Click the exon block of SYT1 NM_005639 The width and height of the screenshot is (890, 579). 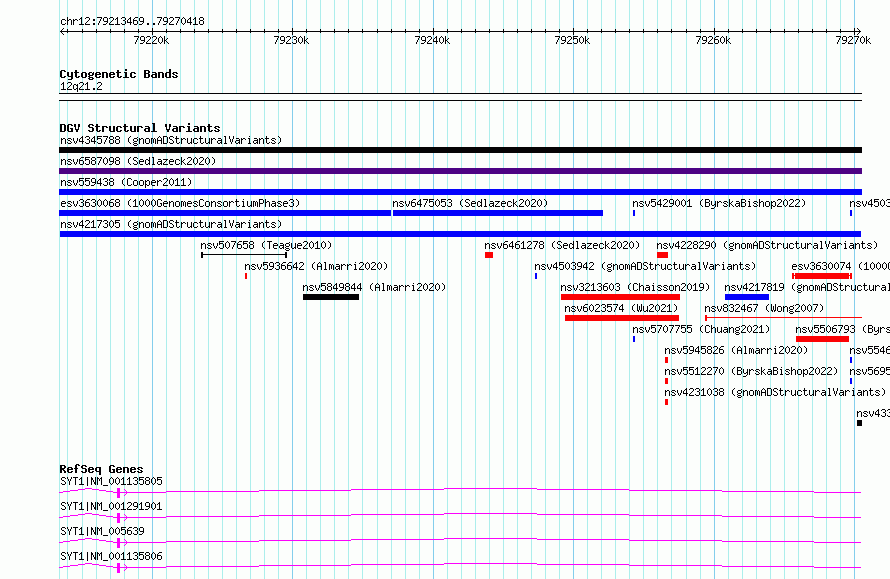tap(118, 543)
